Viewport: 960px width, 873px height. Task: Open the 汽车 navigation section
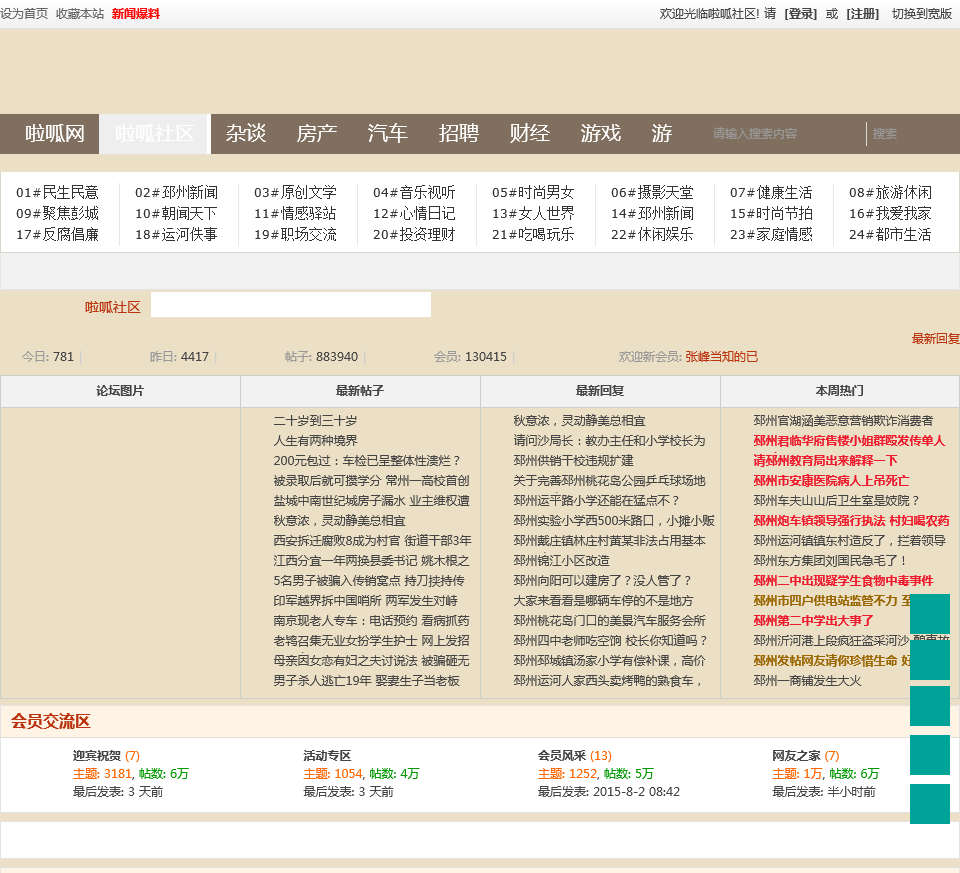pyautogui.click(x=387, y=134)
